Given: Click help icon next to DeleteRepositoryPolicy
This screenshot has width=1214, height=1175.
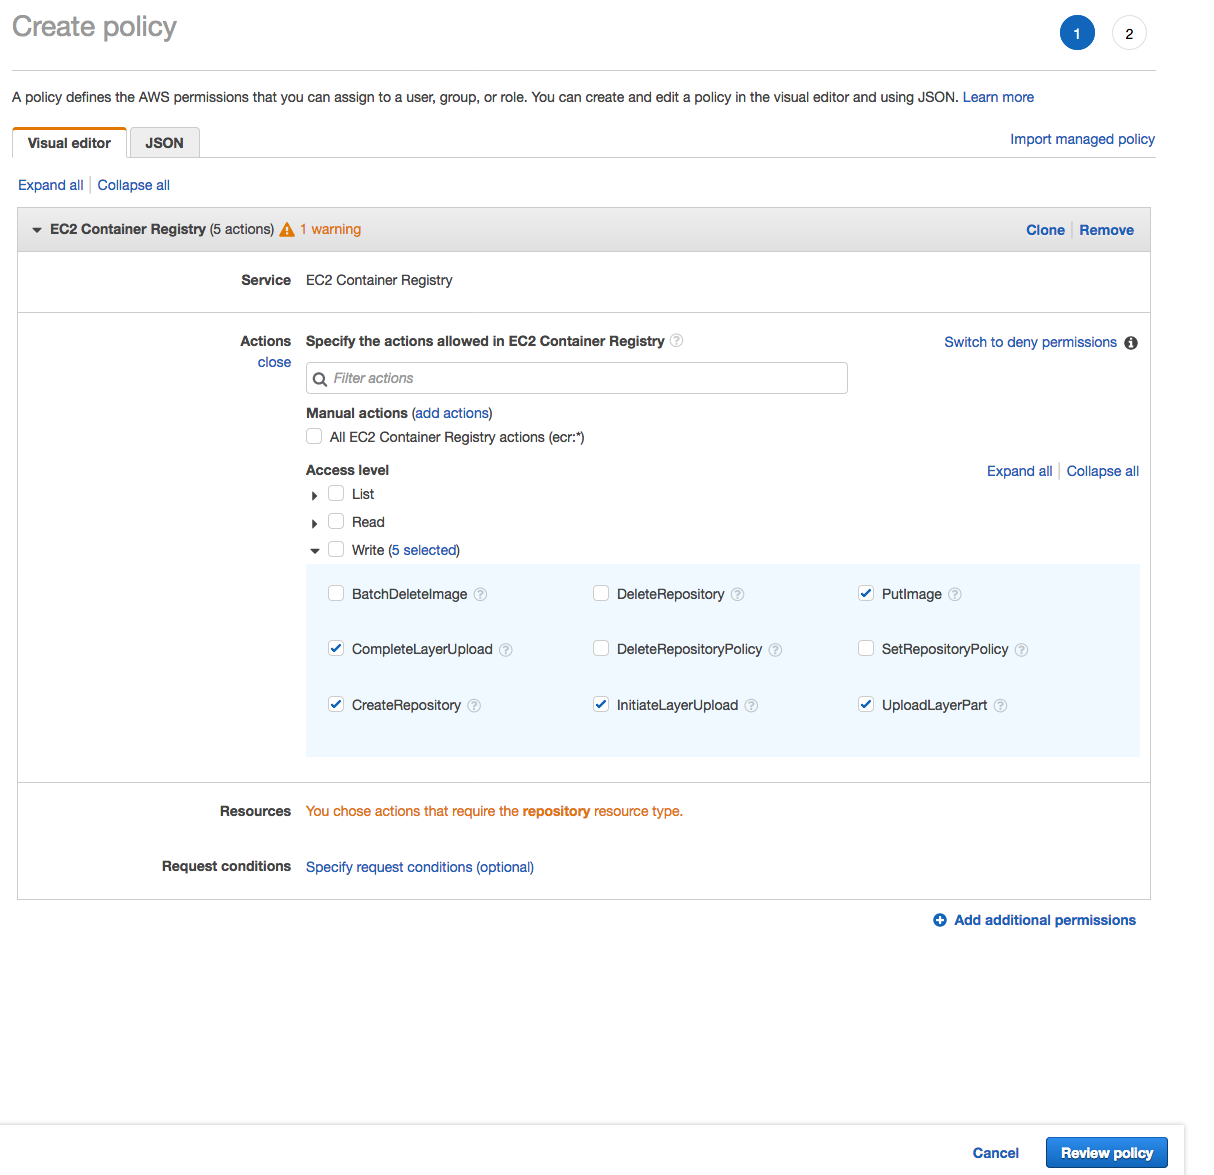Looking at the screenshot, I should pyautogui.click(x=775, y=650).
